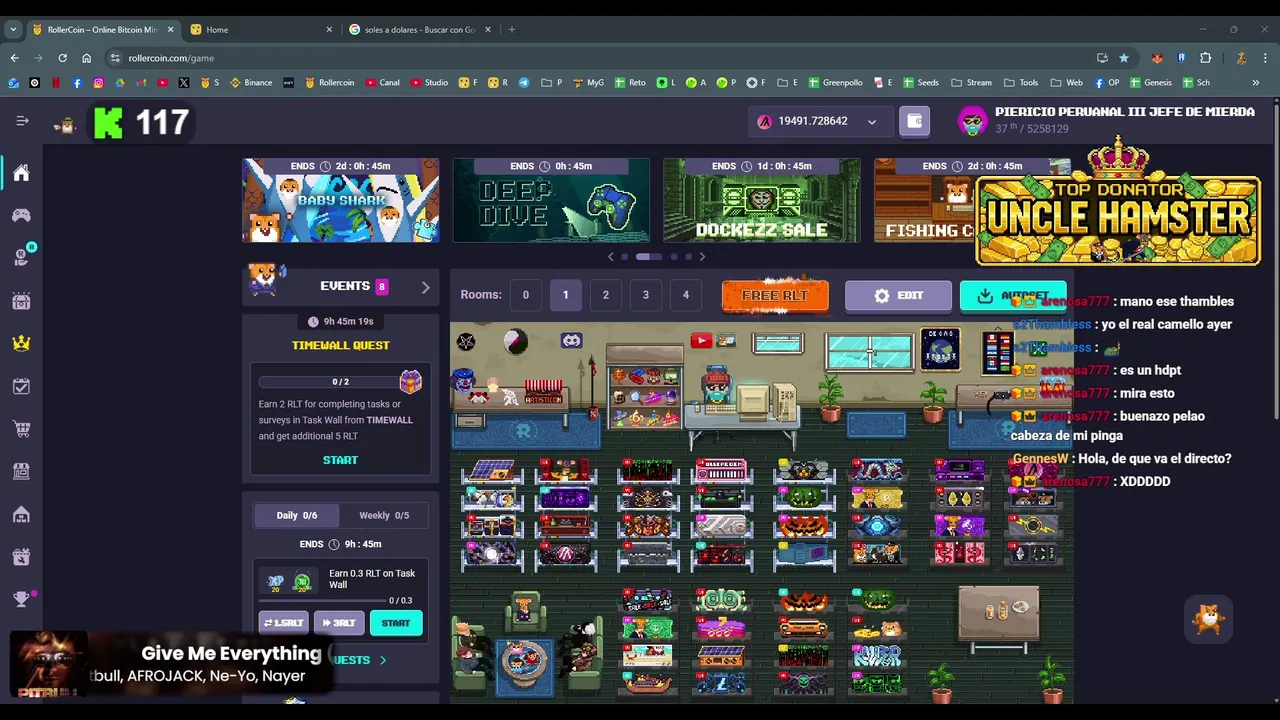This screenshot has width=1280, height=720.
Task: Select room 1
Action: (565, 295)
